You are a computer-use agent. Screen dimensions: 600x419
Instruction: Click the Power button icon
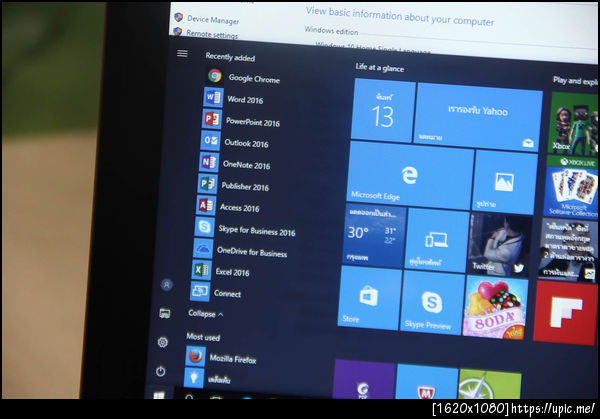pyautogui.click(x=161, y=371)
